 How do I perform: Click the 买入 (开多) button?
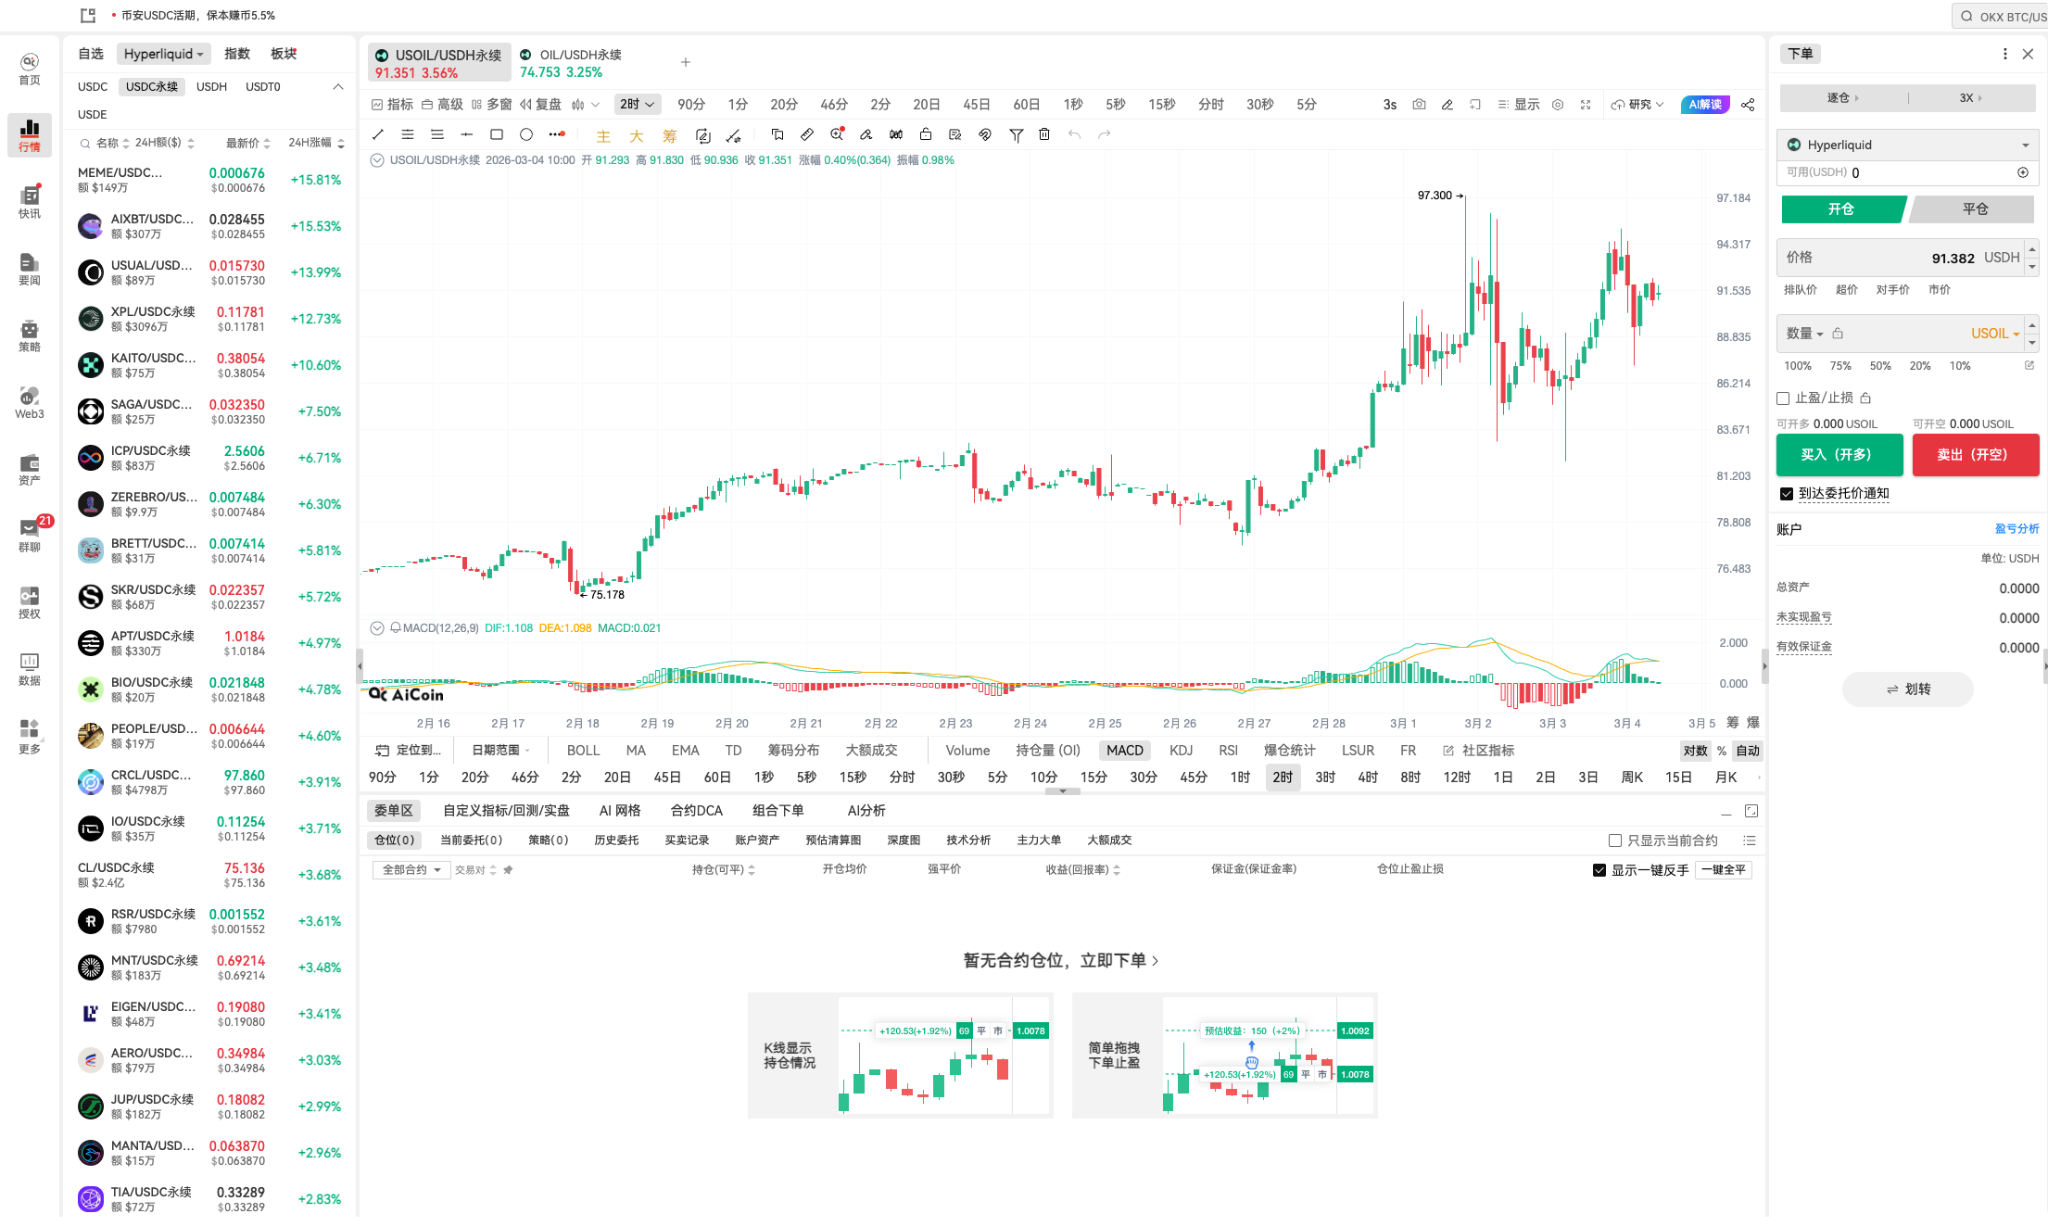click(x=1838, y=454)
